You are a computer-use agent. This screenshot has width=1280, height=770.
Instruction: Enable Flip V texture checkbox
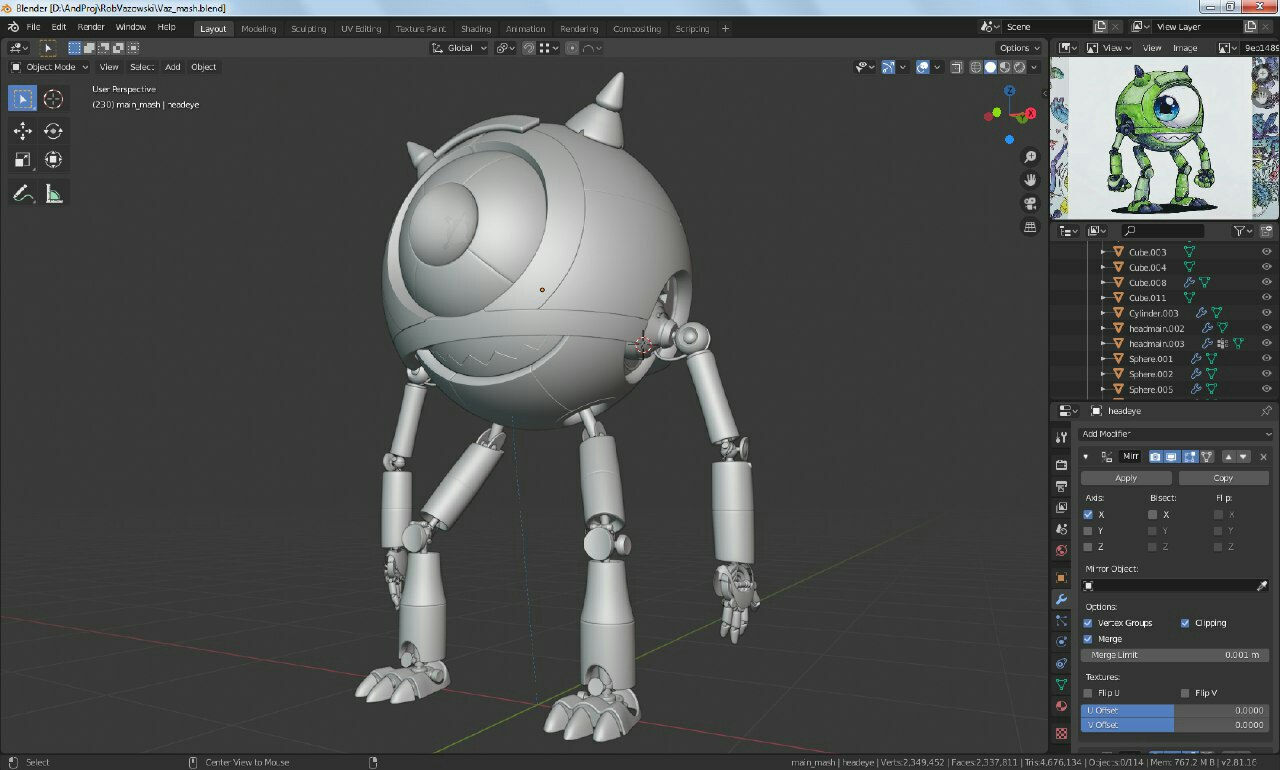(1185, 692)
